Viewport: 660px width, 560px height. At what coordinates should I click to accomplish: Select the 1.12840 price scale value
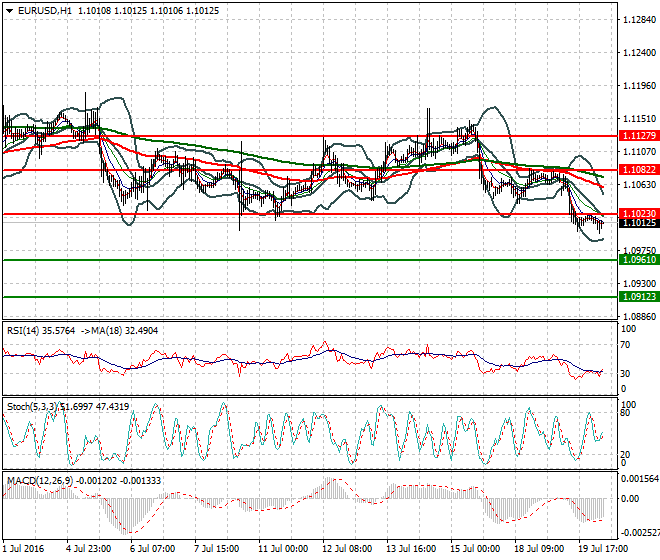639,20
